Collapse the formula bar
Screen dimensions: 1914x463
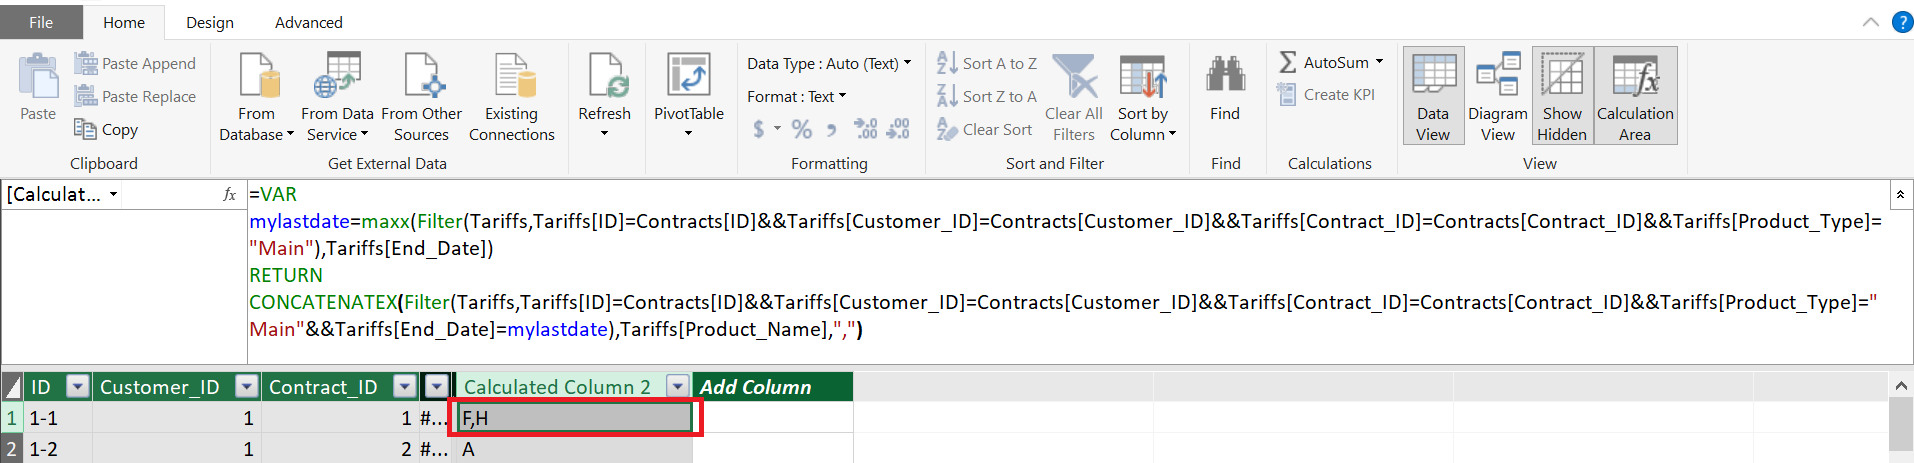tap(1900, 194)
